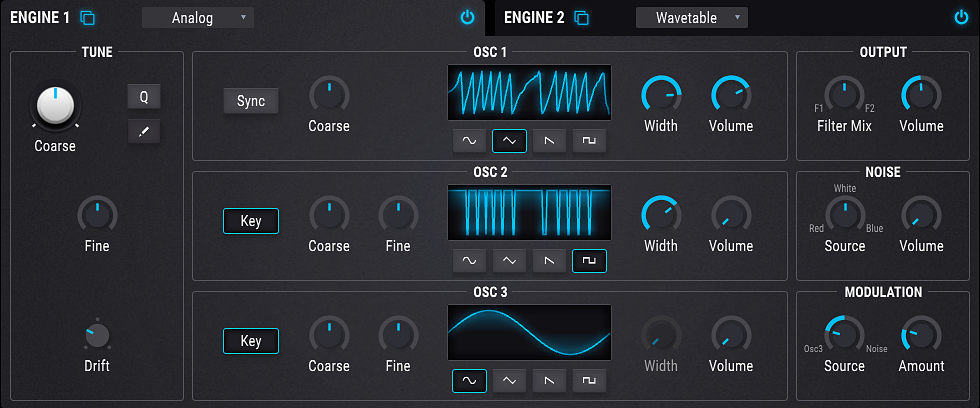Copy Engine 1 settings icon

(88, 18)
